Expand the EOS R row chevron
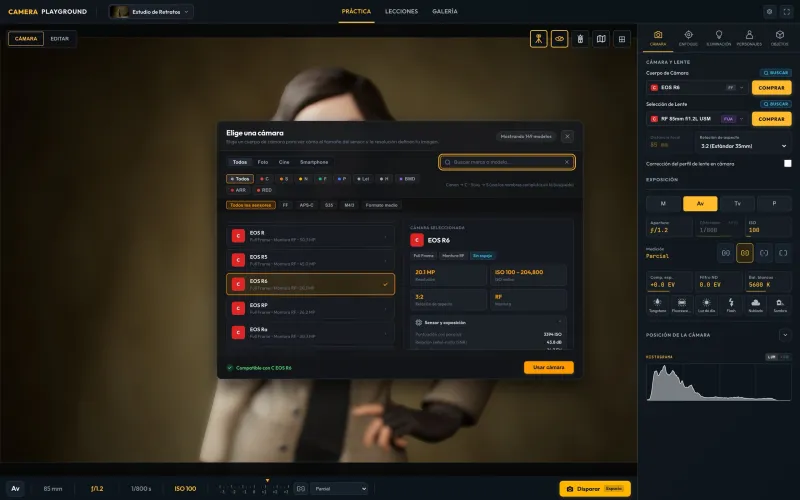Image resolution: width=800 pixels, height=500 pixels. pos(385,236)
